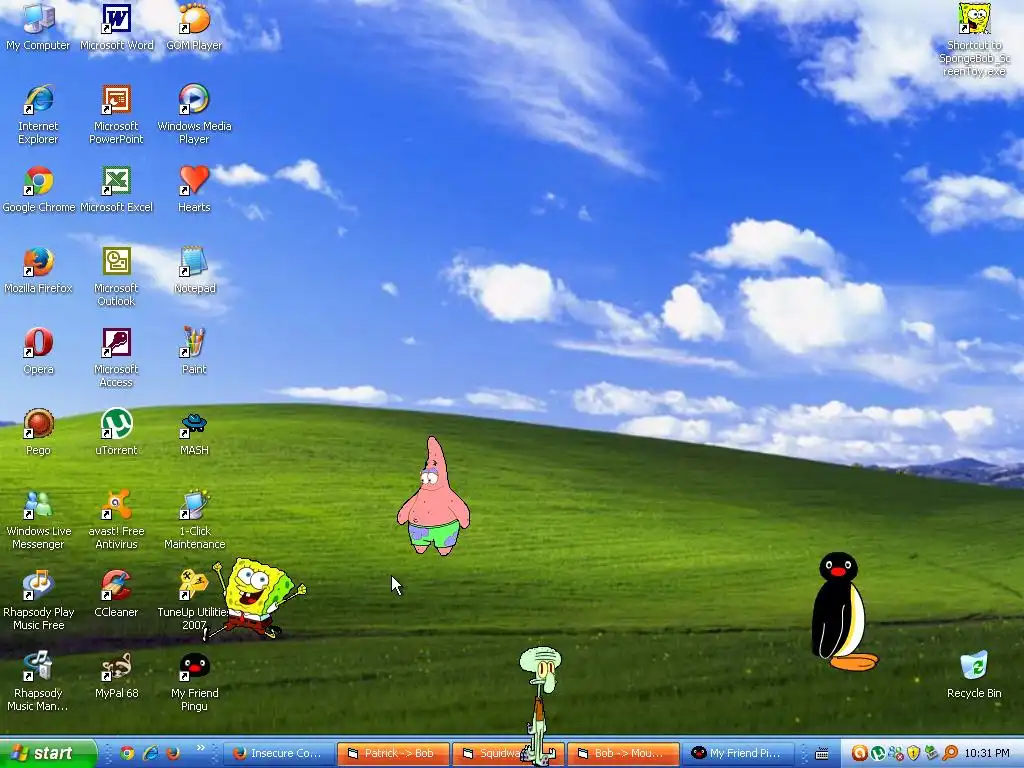This screenshot has height=768, width=1024.
Task: Select the Opera browser shortcut
Action: point(38,351)
